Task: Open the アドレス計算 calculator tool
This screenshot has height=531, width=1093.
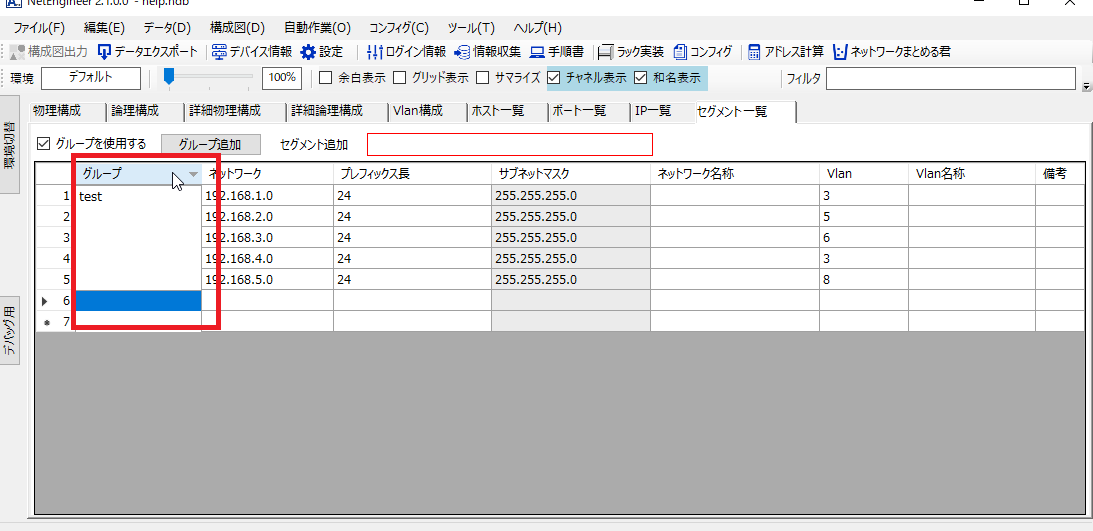Action: (x=755, y=52)
